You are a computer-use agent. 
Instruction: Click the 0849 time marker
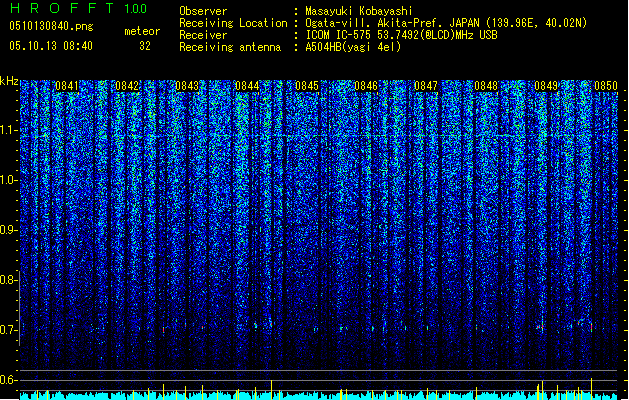point(546,86)
